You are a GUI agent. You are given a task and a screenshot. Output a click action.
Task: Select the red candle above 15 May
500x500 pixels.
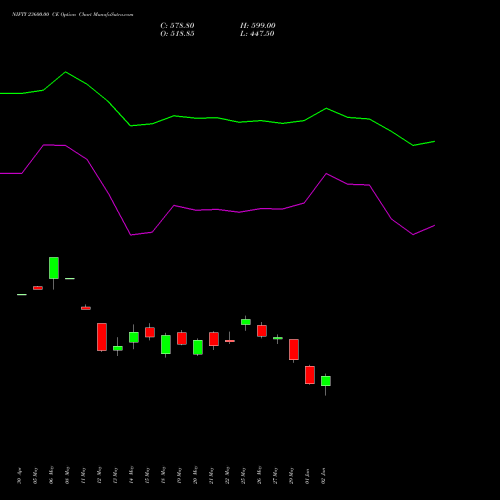coord(150,332)
